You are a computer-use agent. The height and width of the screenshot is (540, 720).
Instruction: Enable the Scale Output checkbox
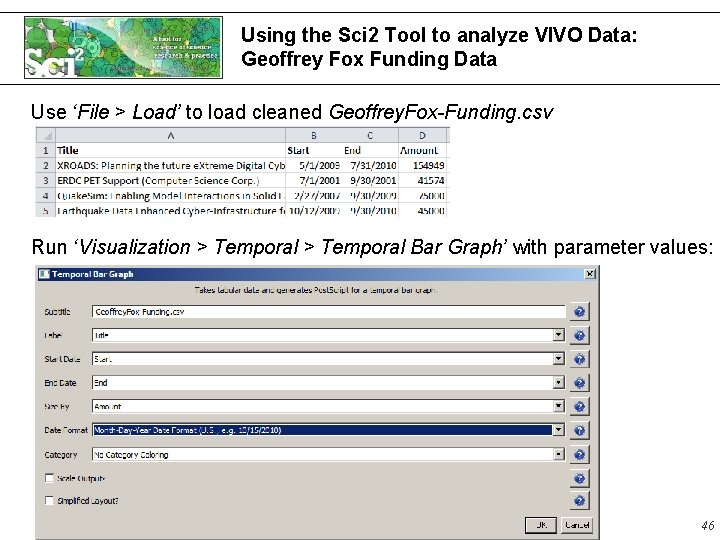point(50,478)
